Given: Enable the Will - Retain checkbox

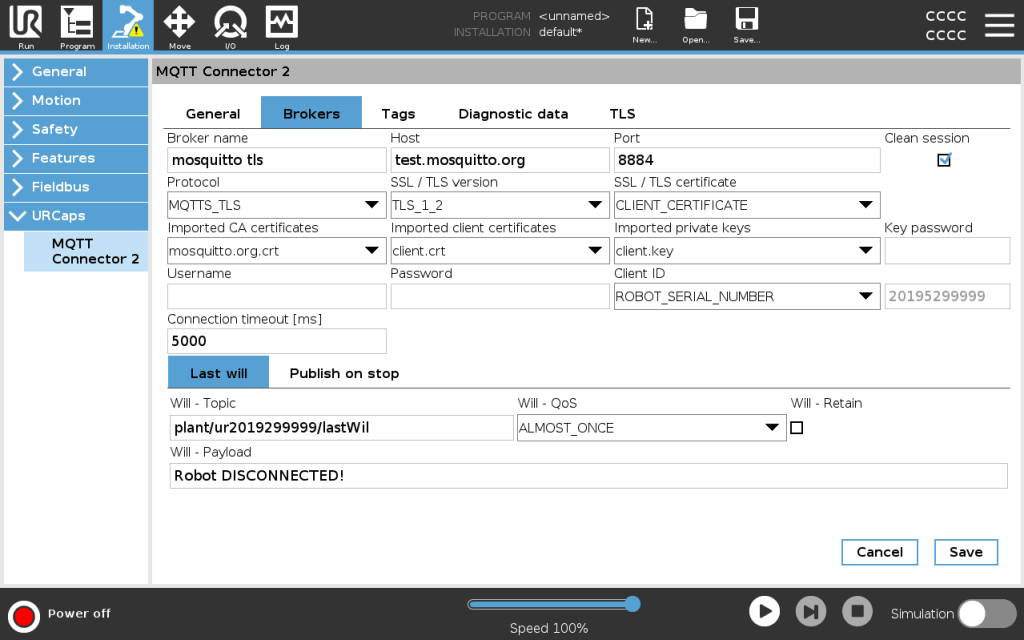Looking at the screenshot, I should click(796, 428).
